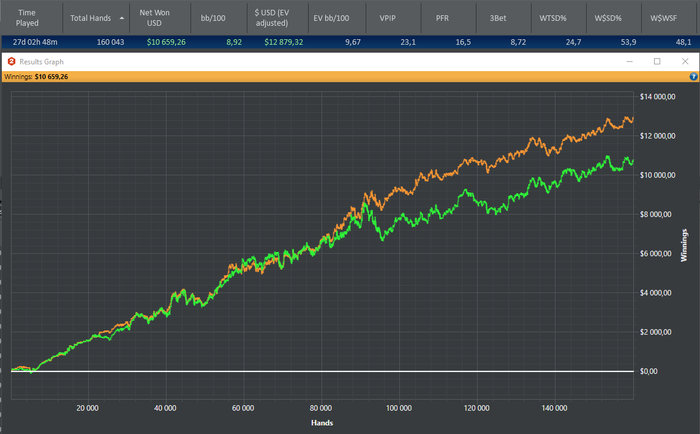The width and height of the screenshot is (700, 434).
Task: Click the 20 000 hands axis tick
Action: tap(88, 408)
